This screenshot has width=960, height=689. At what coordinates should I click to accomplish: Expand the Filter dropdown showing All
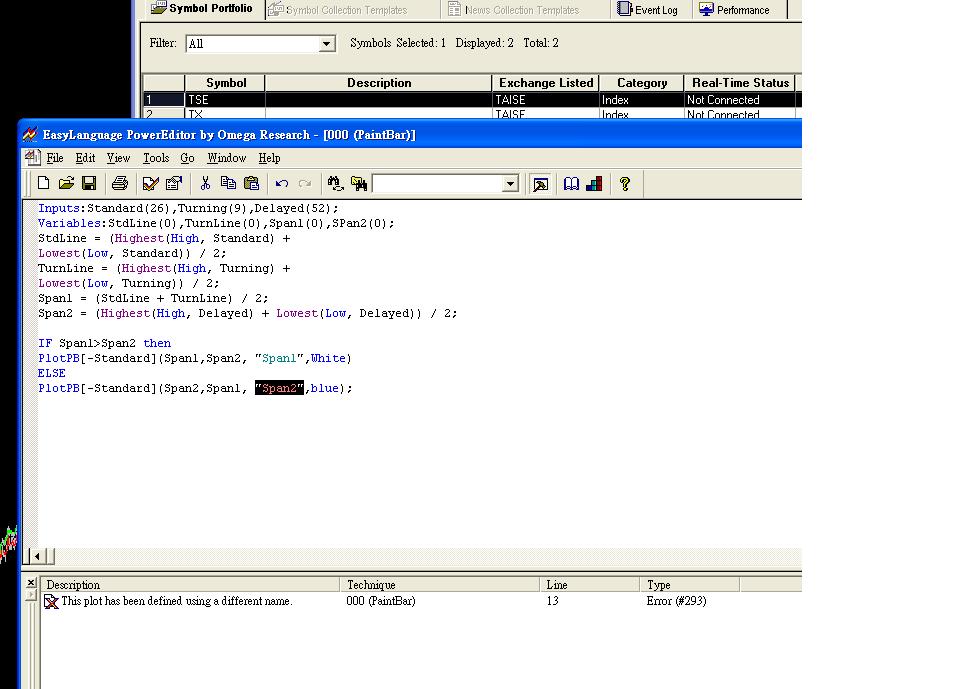coord(326,43)
